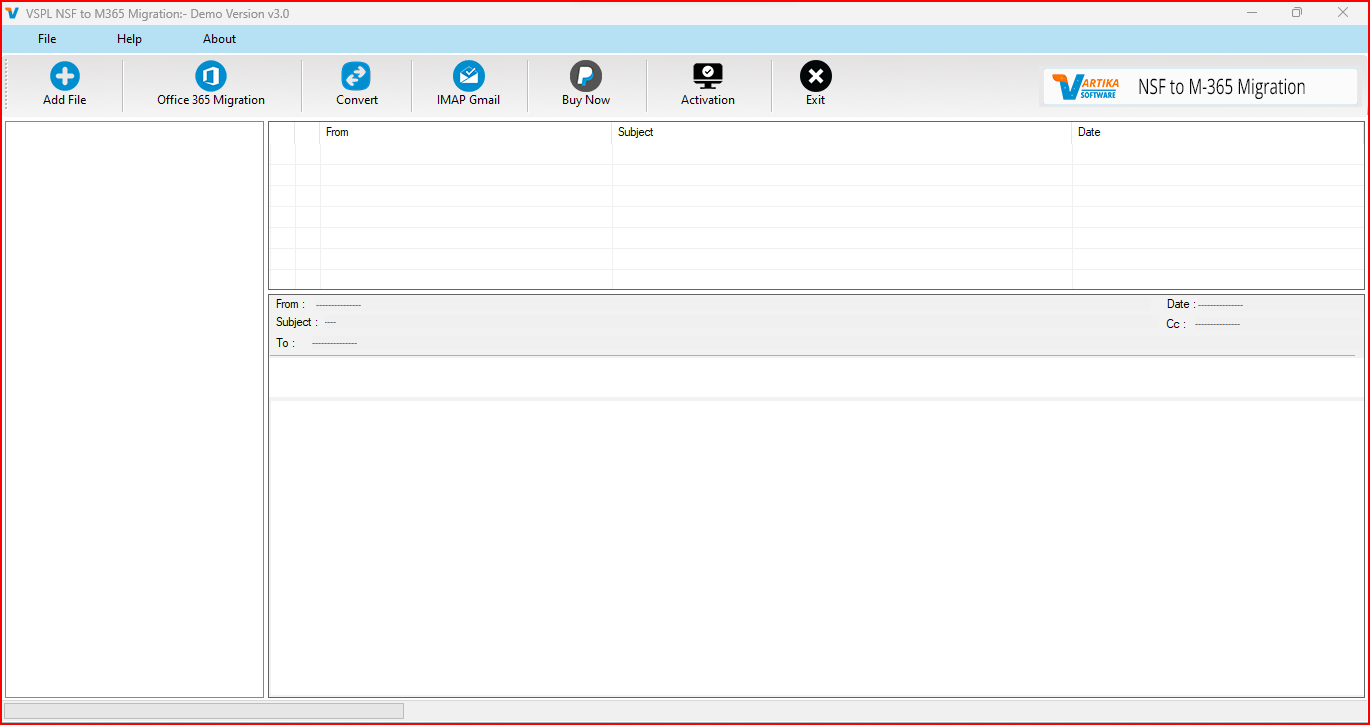Viewport: 1370px width, 725px height.
Task: Click the progress bar in the status area
Action: point(204,711)
